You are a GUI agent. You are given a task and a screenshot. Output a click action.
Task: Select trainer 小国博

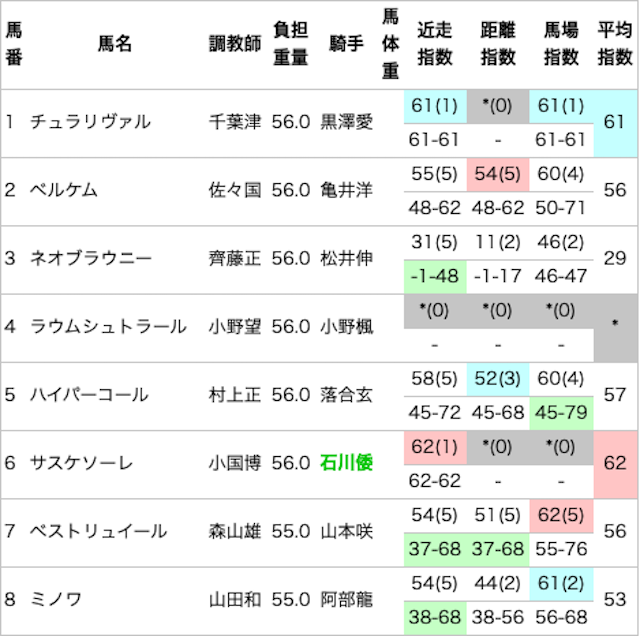click(234, 463)
